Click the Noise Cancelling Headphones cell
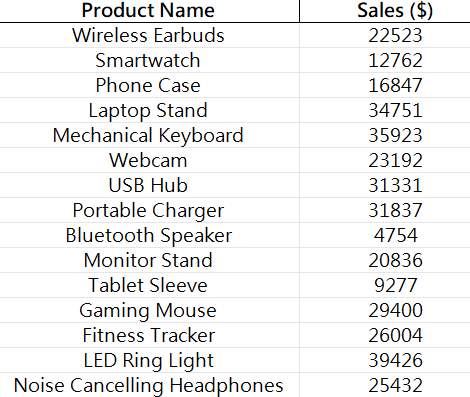The width and height of the screenshot is (470, 397). click(x=149, y=385)
